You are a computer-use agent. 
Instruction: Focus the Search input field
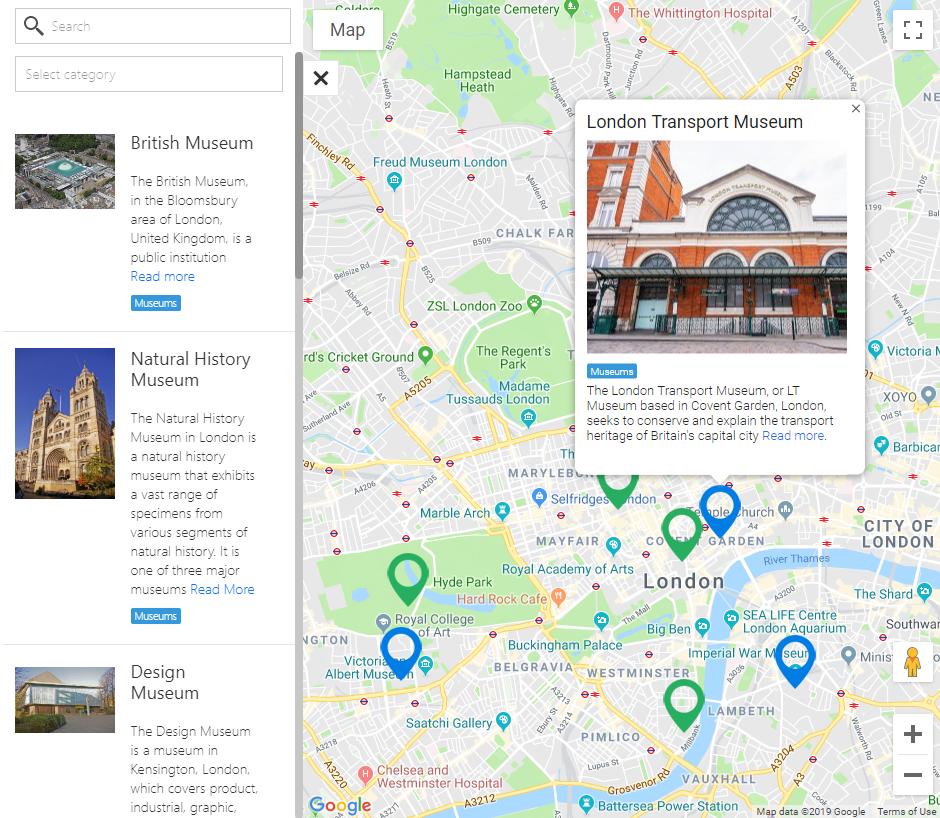(153, 26)
